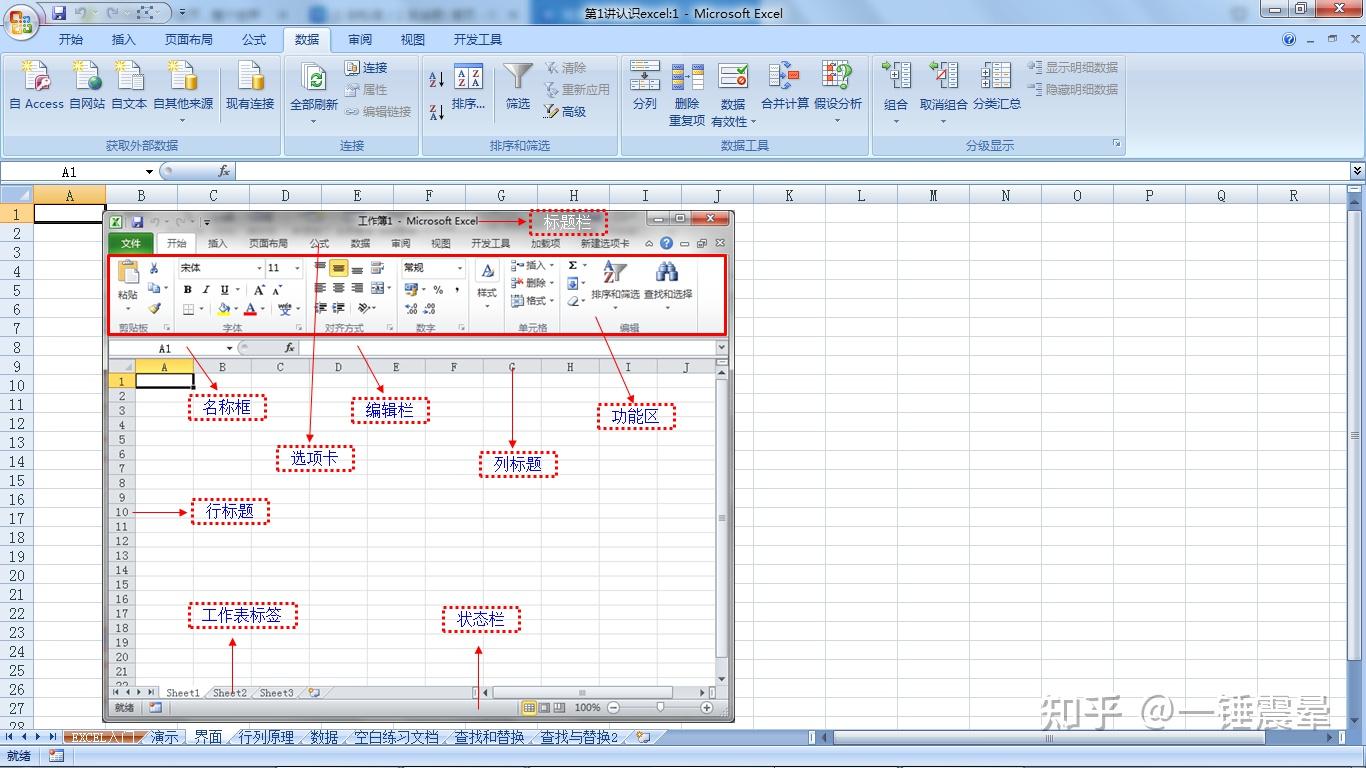Select cell A1 in the worksheet

click(69, 214)
